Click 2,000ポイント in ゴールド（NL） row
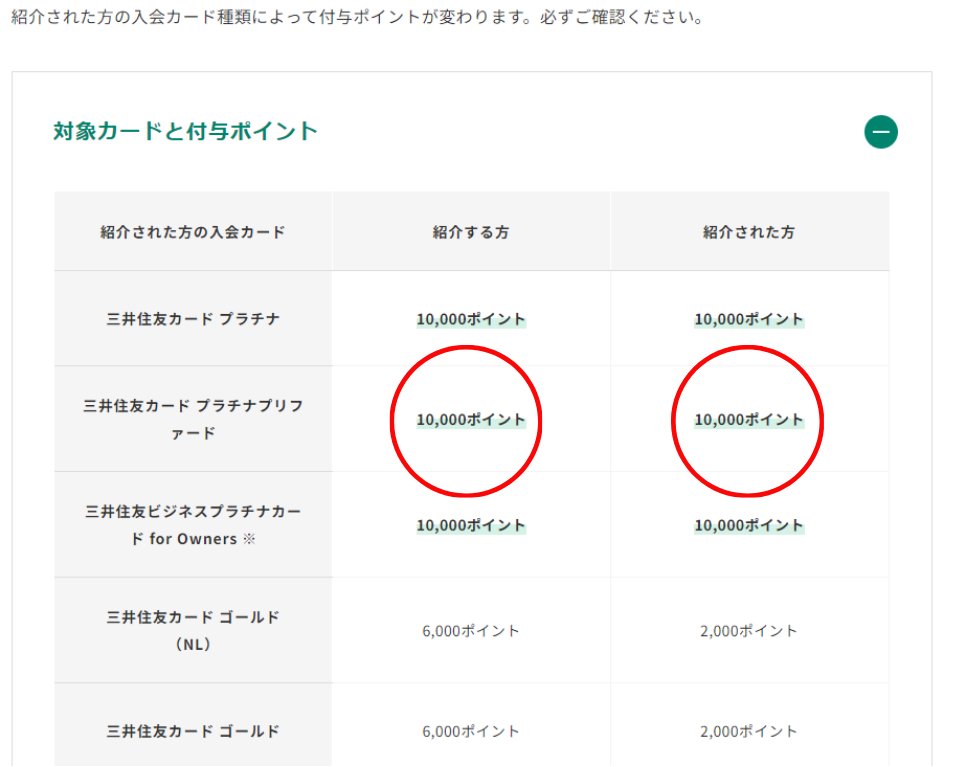 [749, 631]
